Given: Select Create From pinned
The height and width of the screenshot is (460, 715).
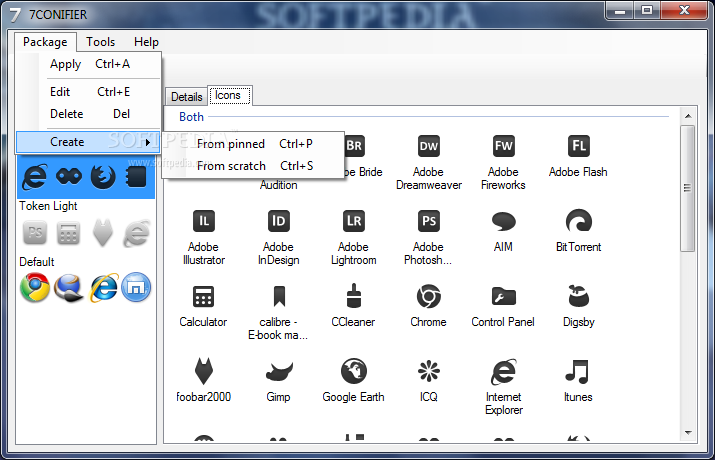Looking at the screenshot, I should click(254, 144).
